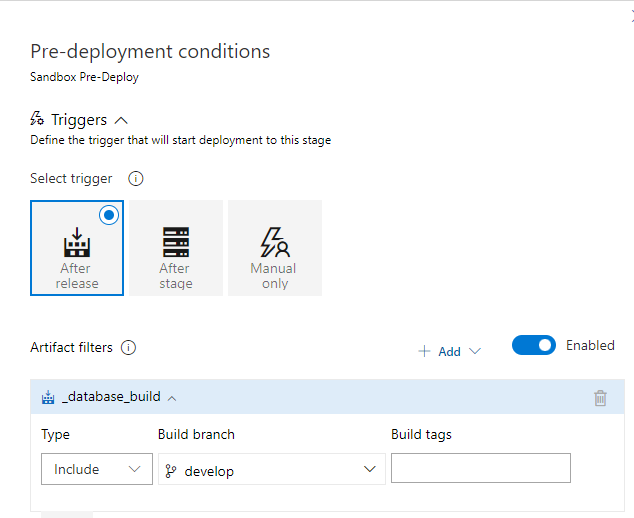
Task: Click the Select trigger info icon
Action: [136, 179]
